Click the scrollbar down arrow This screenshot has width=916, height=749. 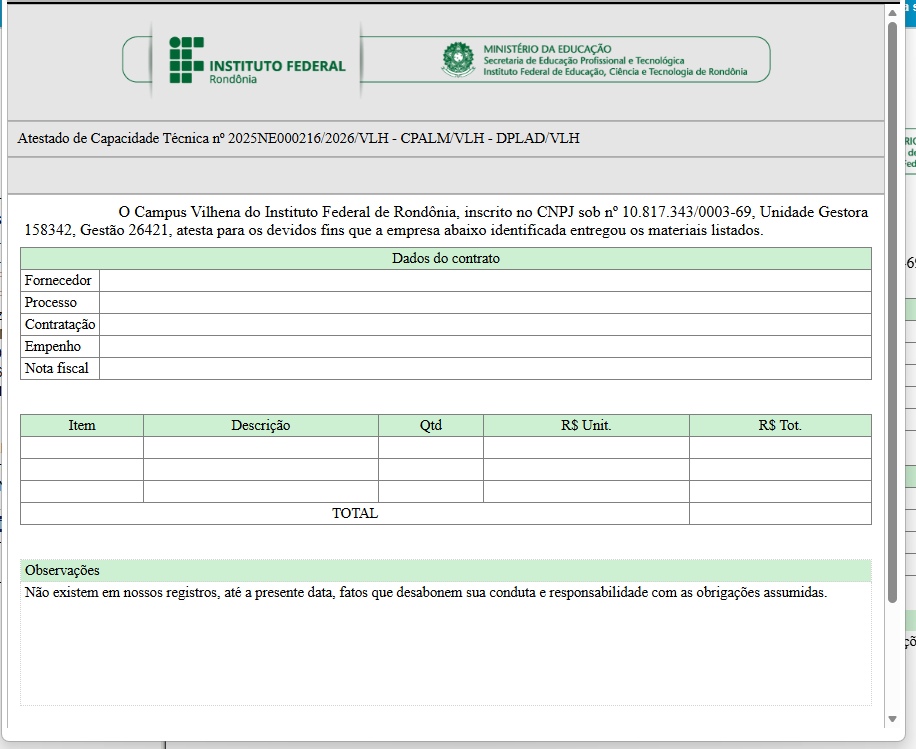(892, 720)
